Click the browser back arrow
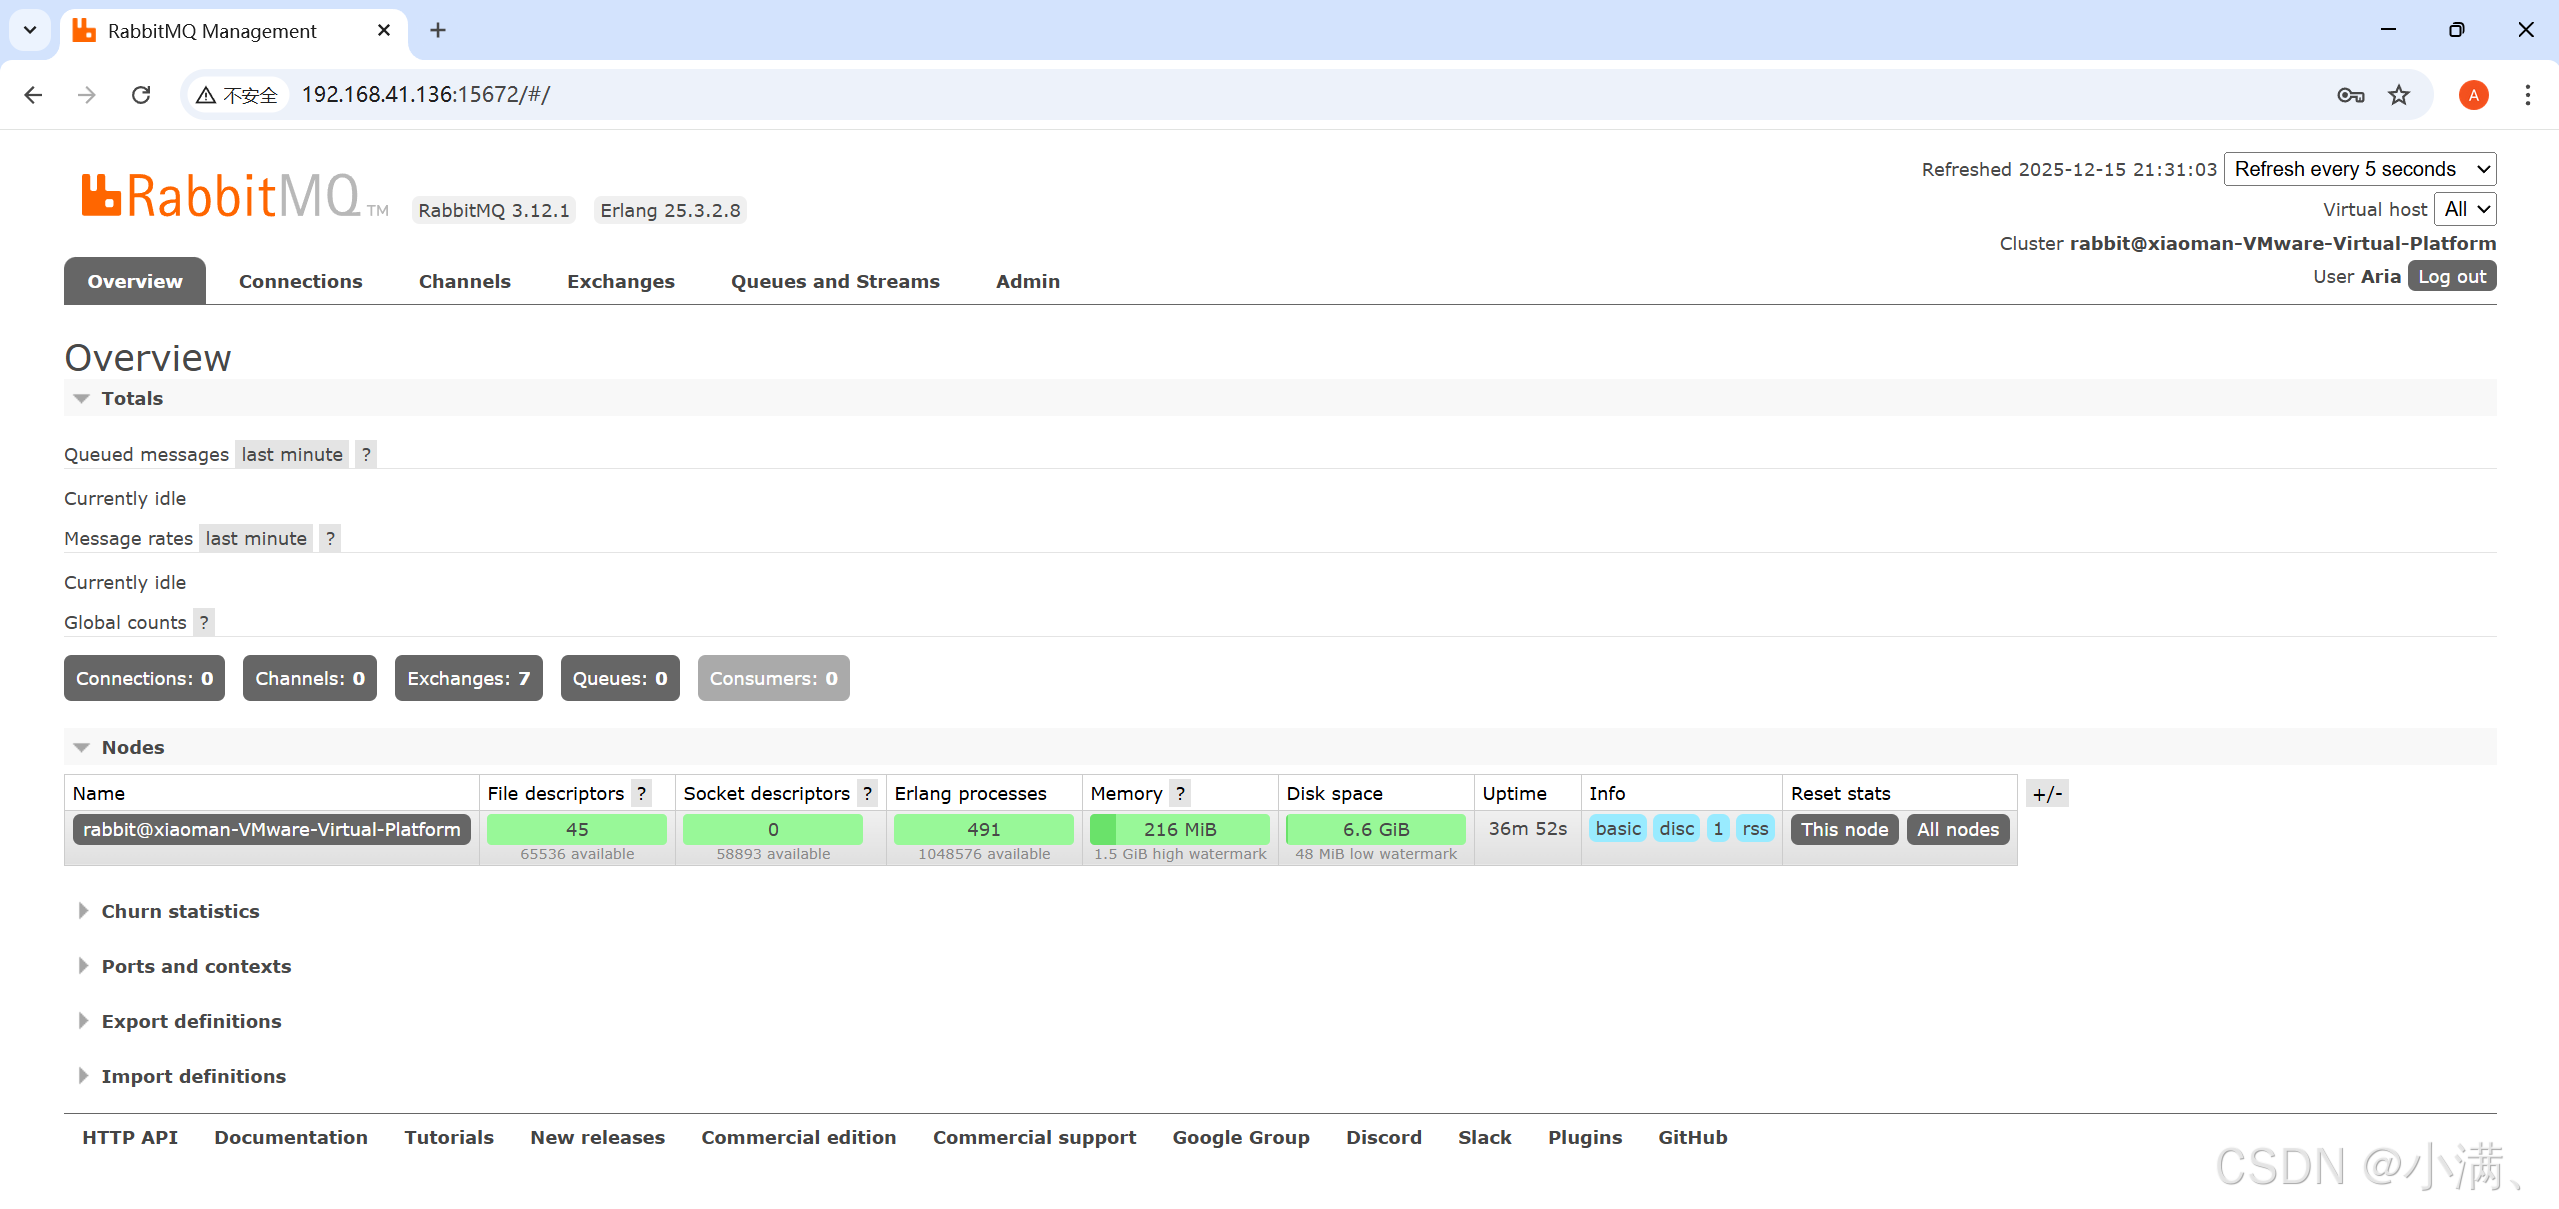Image resolution: width=2559 pixels, height=1209 pixels. coord(33,95)
